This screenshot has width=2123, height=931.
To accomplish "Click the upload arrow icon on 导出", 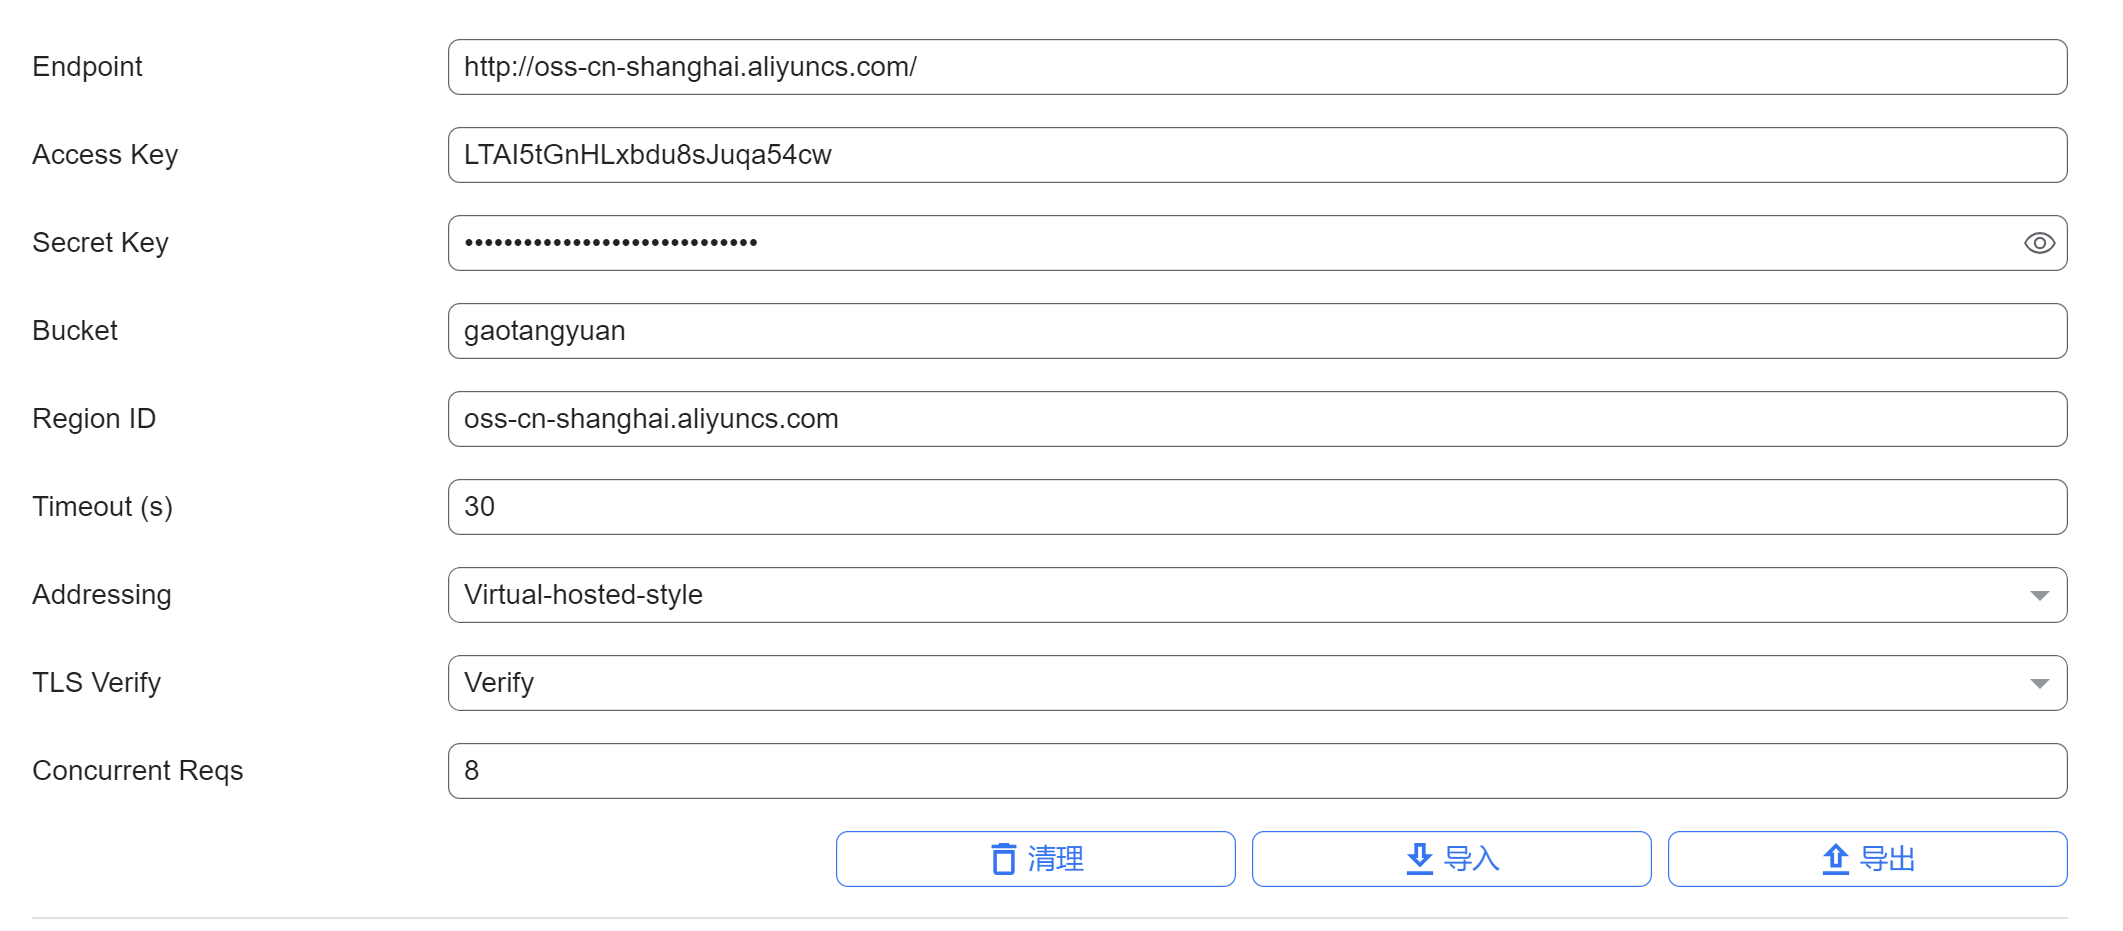I will coord(1835,859).
